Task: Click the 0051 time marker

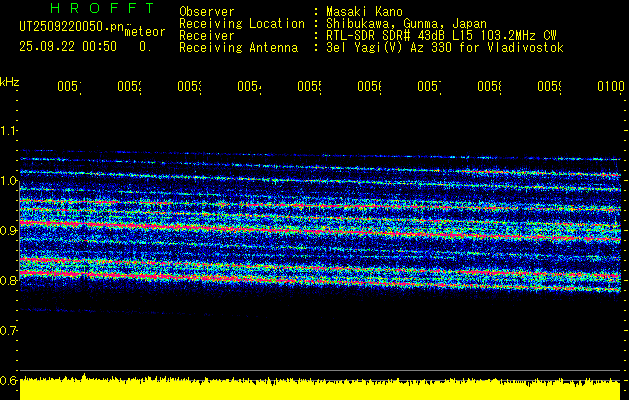Action: coord(69,86)
